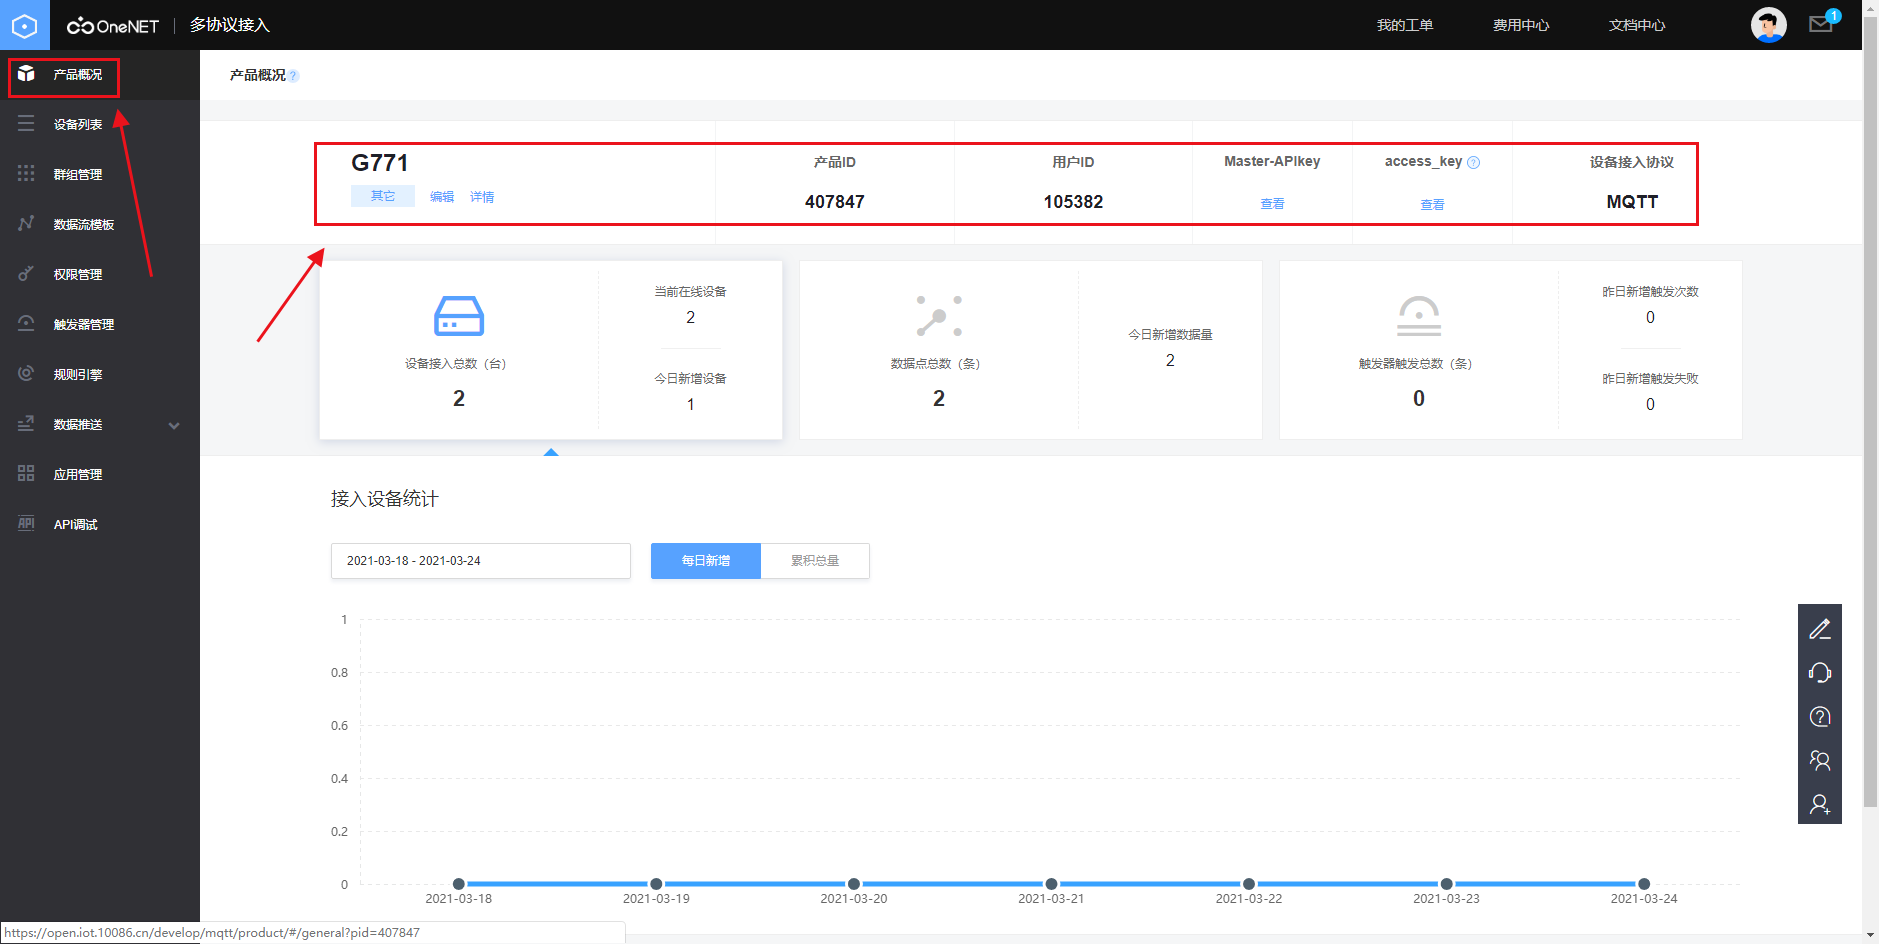1879x944 pixels.
Task: Click the OneNET hexagon home icon
Action: click(x=24, y=25)
